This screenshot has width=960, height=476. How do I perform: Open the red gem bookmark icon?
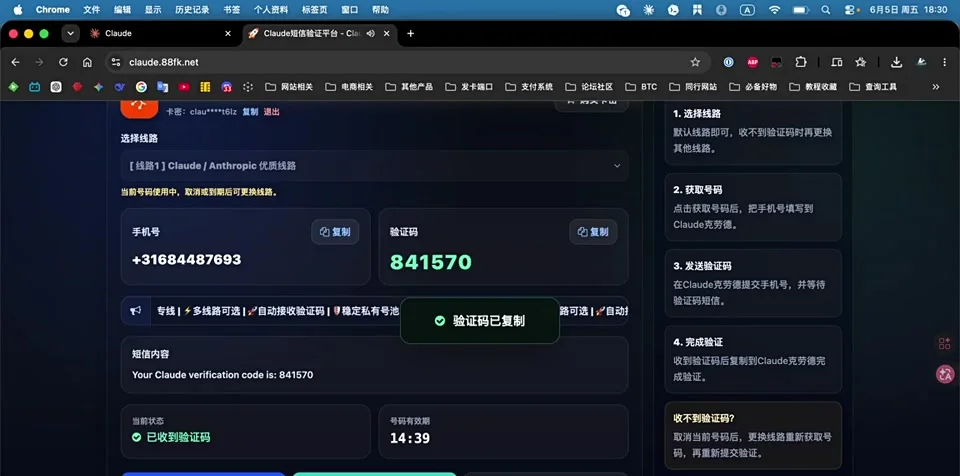[x=77, y=87]
